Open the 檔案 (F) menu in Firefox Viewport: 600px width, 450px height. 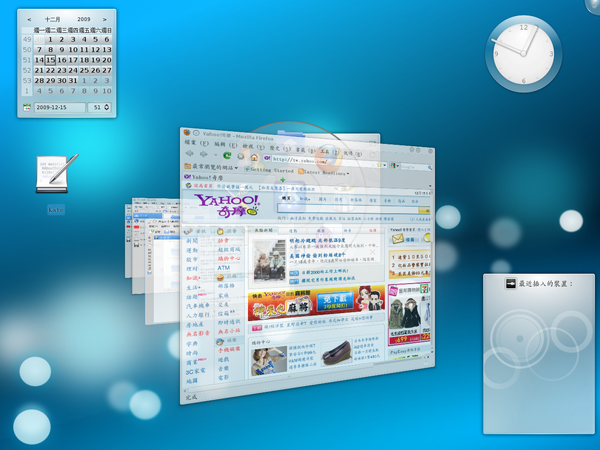pyautogui.click(x=197, y=143)
